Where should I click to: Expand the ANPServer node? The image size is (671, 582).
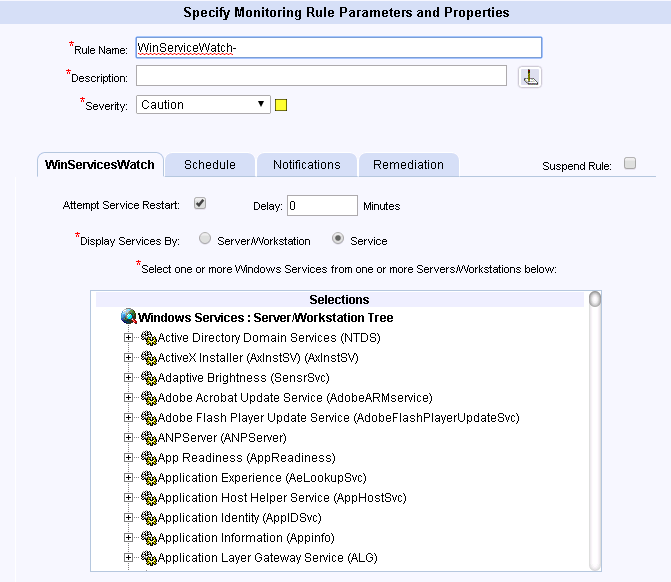[128, 438]
